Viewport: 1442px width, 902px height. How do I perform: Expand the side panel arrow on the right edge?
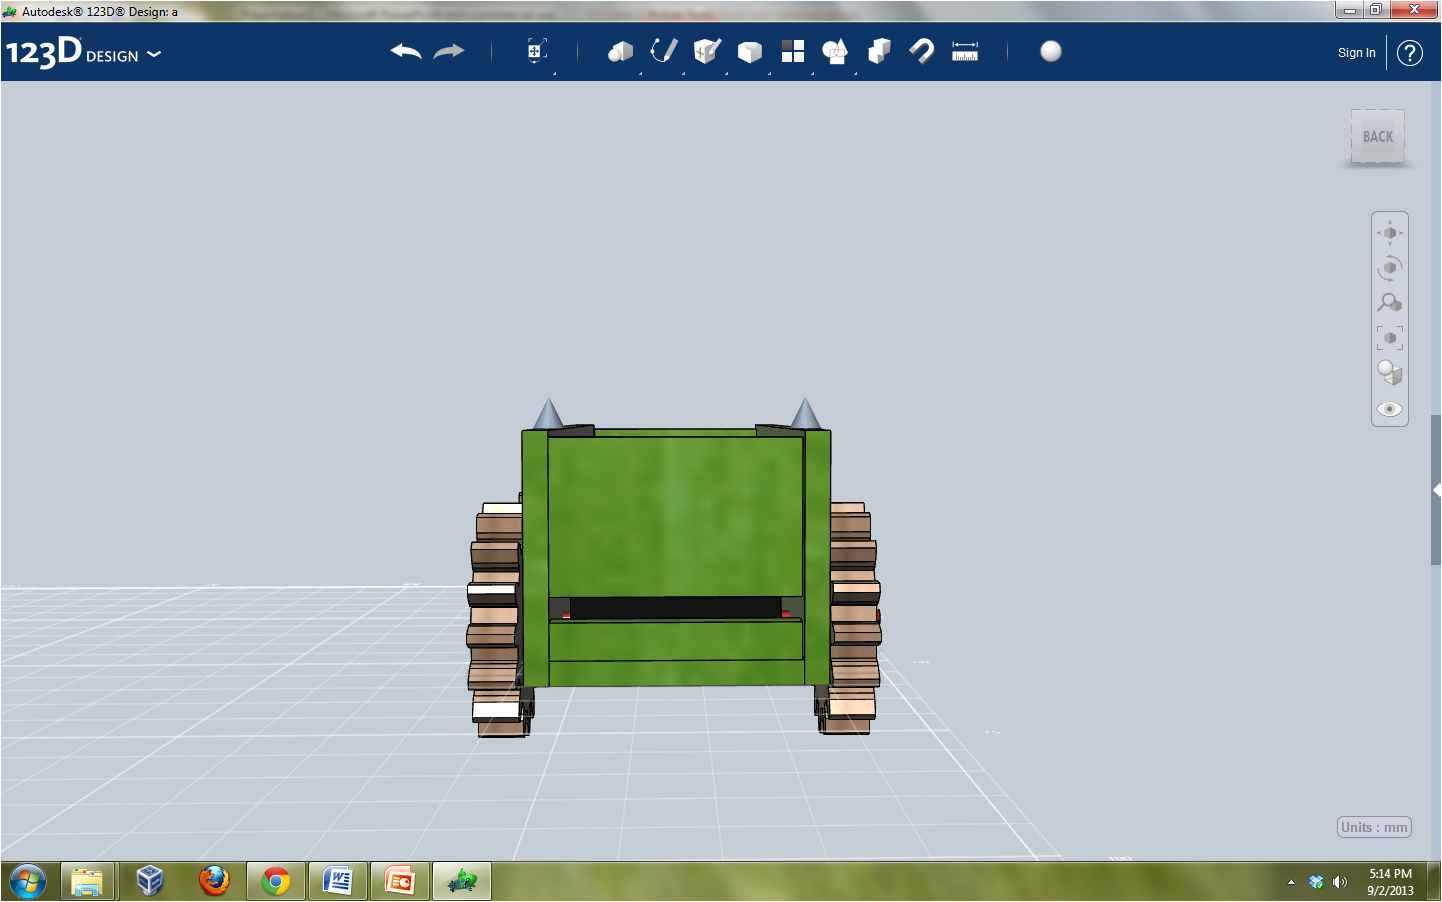pos(1436,490)
